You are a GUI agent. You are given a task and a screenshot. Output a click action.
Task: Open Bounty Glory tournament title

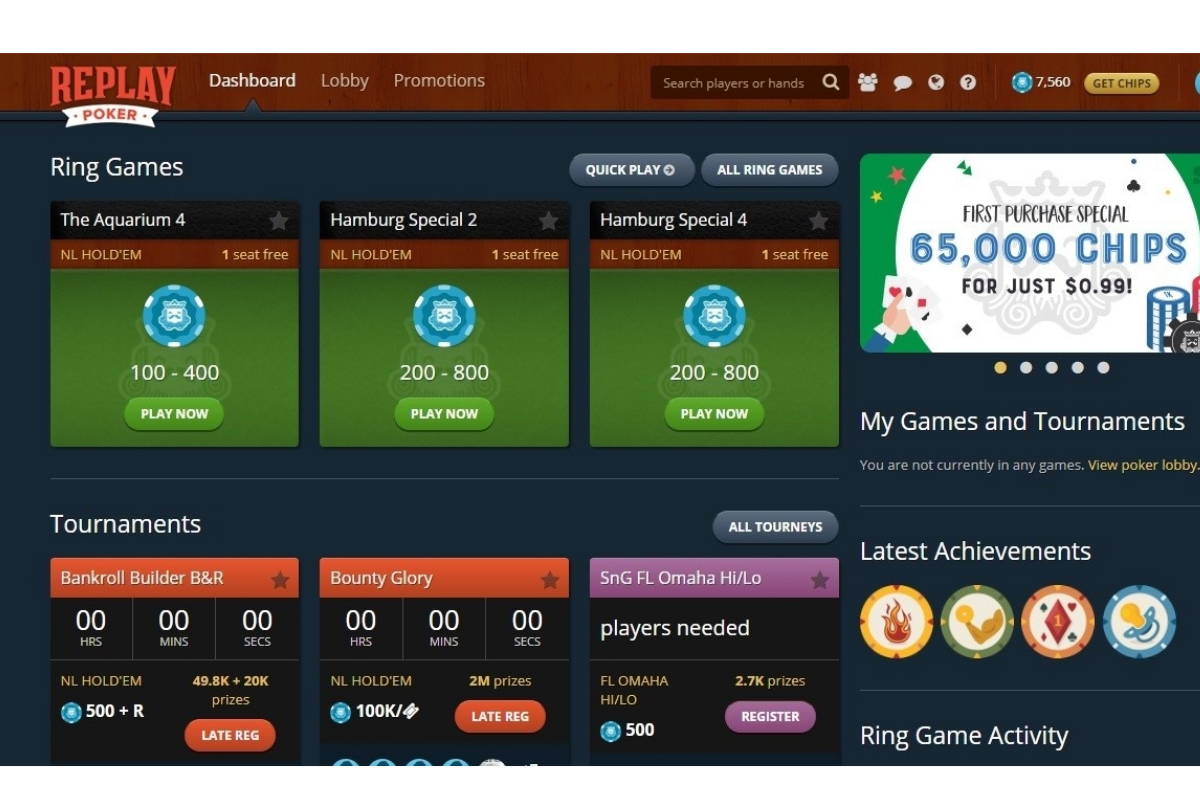[x=381, y=578]
